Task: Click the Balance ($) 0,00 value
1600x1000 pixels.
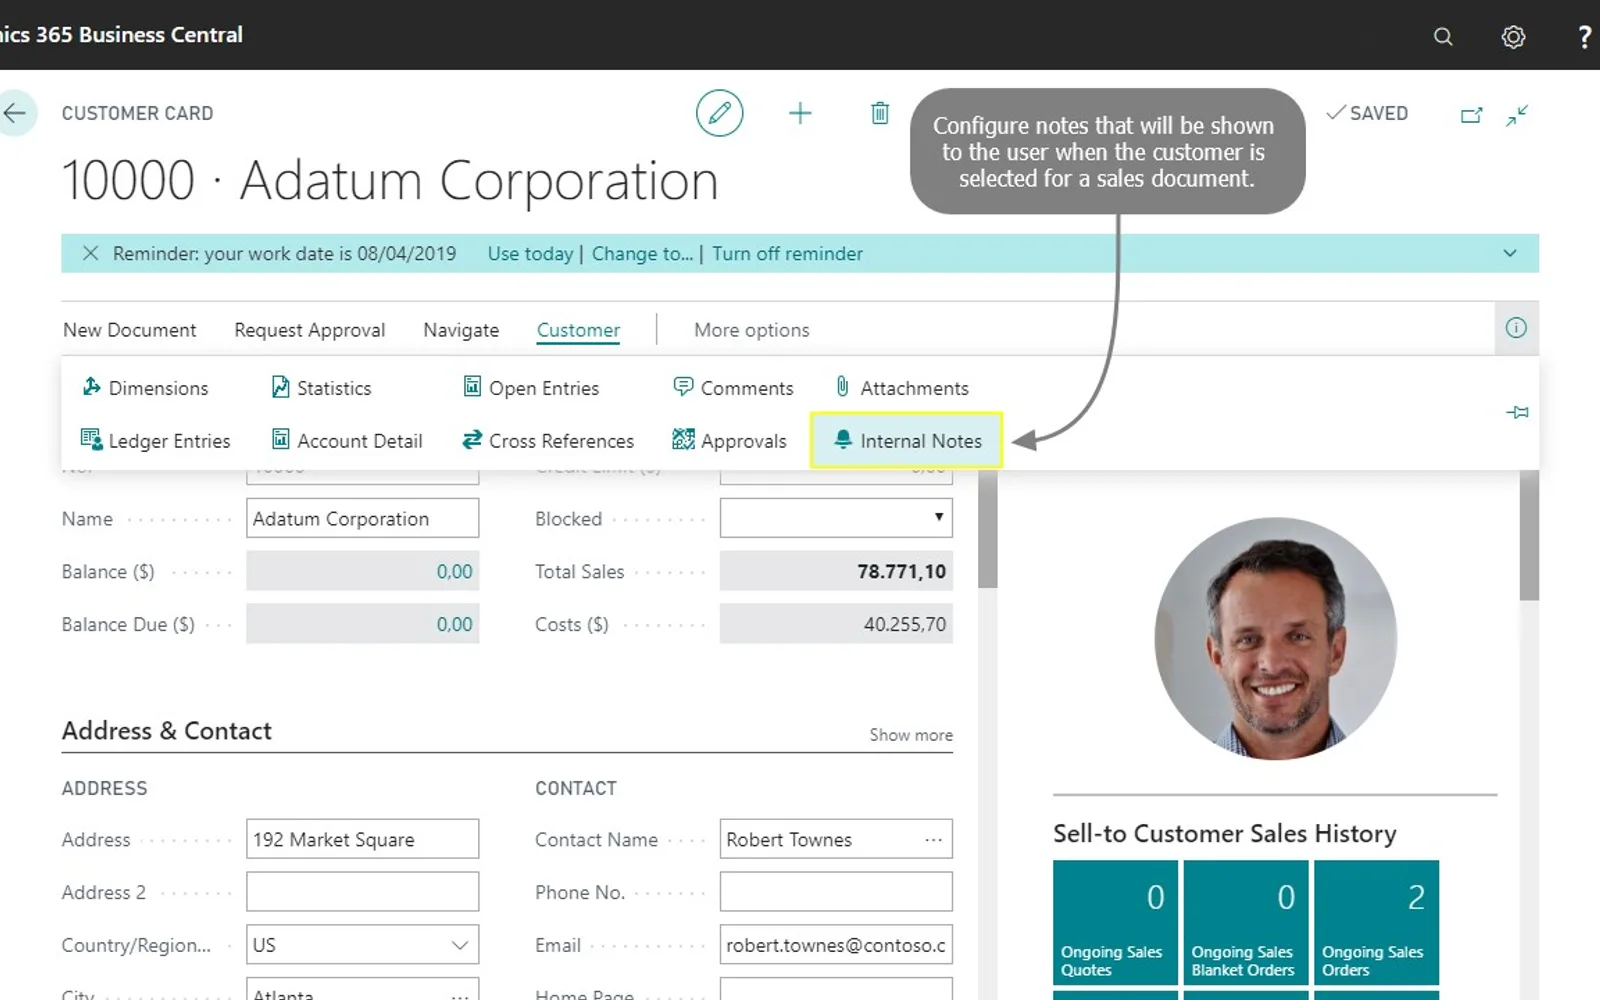Action: point(454,571)
